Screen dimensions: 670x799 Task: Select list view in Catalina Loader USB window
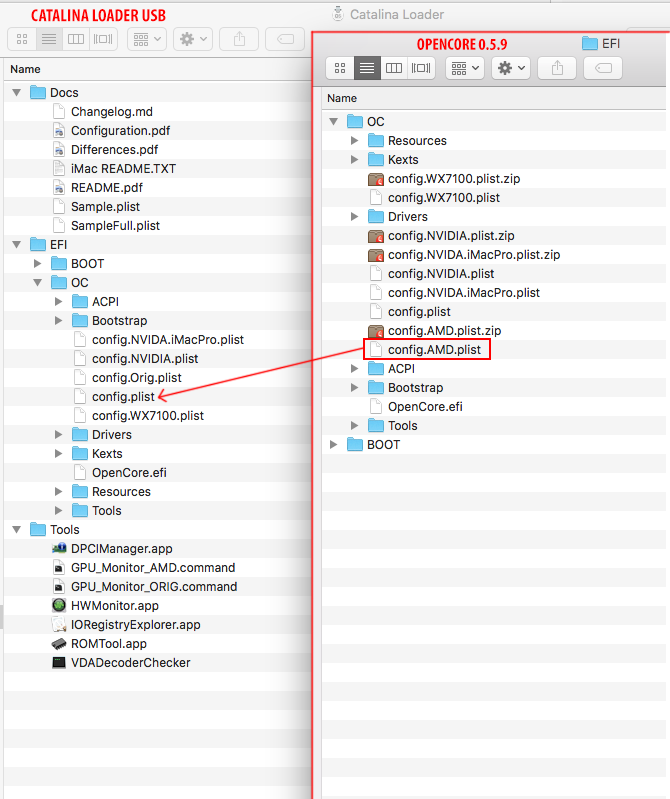[49, 39]
